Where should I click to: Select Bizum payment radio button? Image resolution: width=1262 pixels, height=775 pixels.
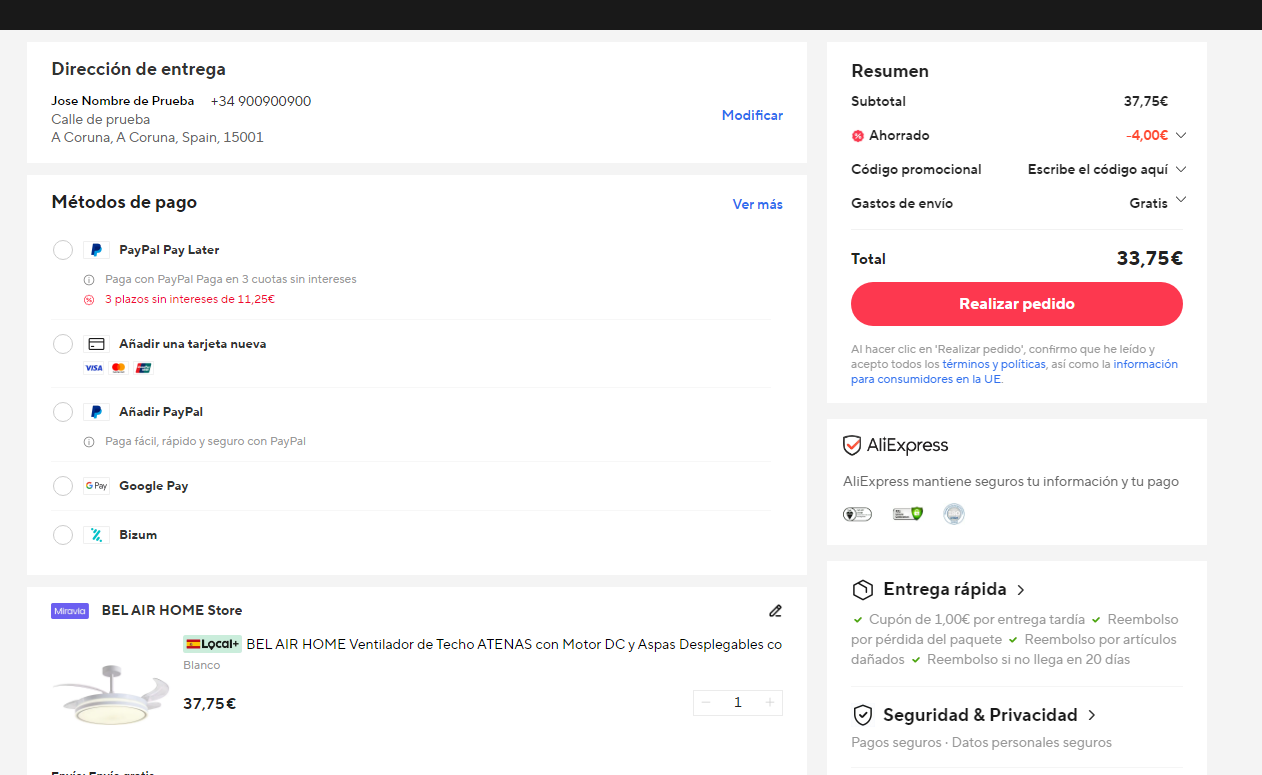click(63, 535)
